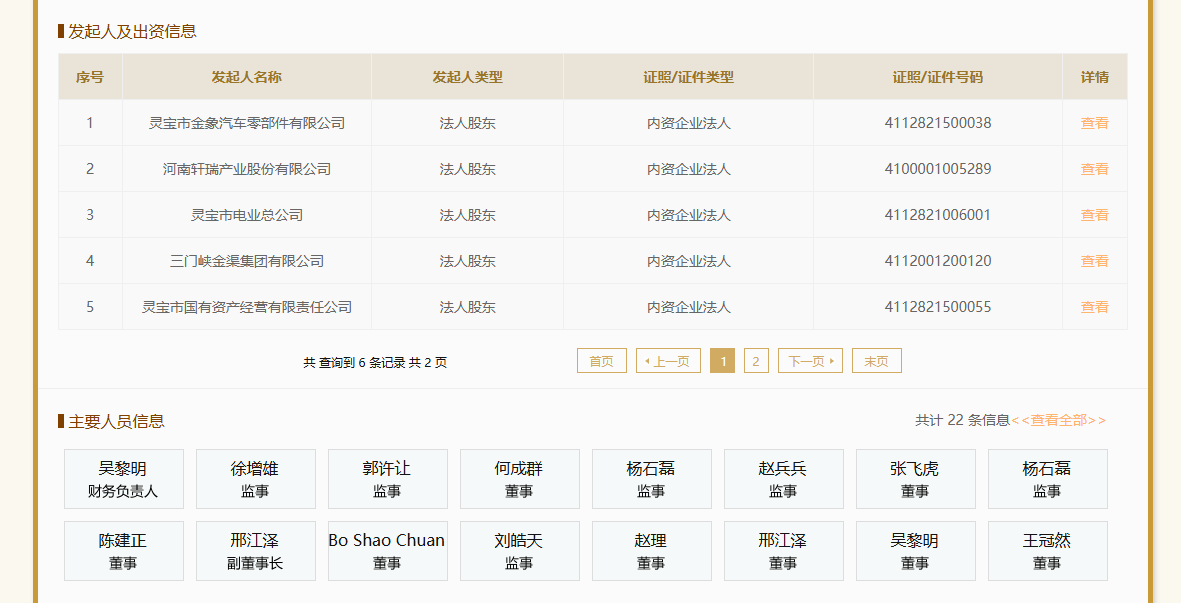Click the 证照/证件号码 column header

(938, 77)
